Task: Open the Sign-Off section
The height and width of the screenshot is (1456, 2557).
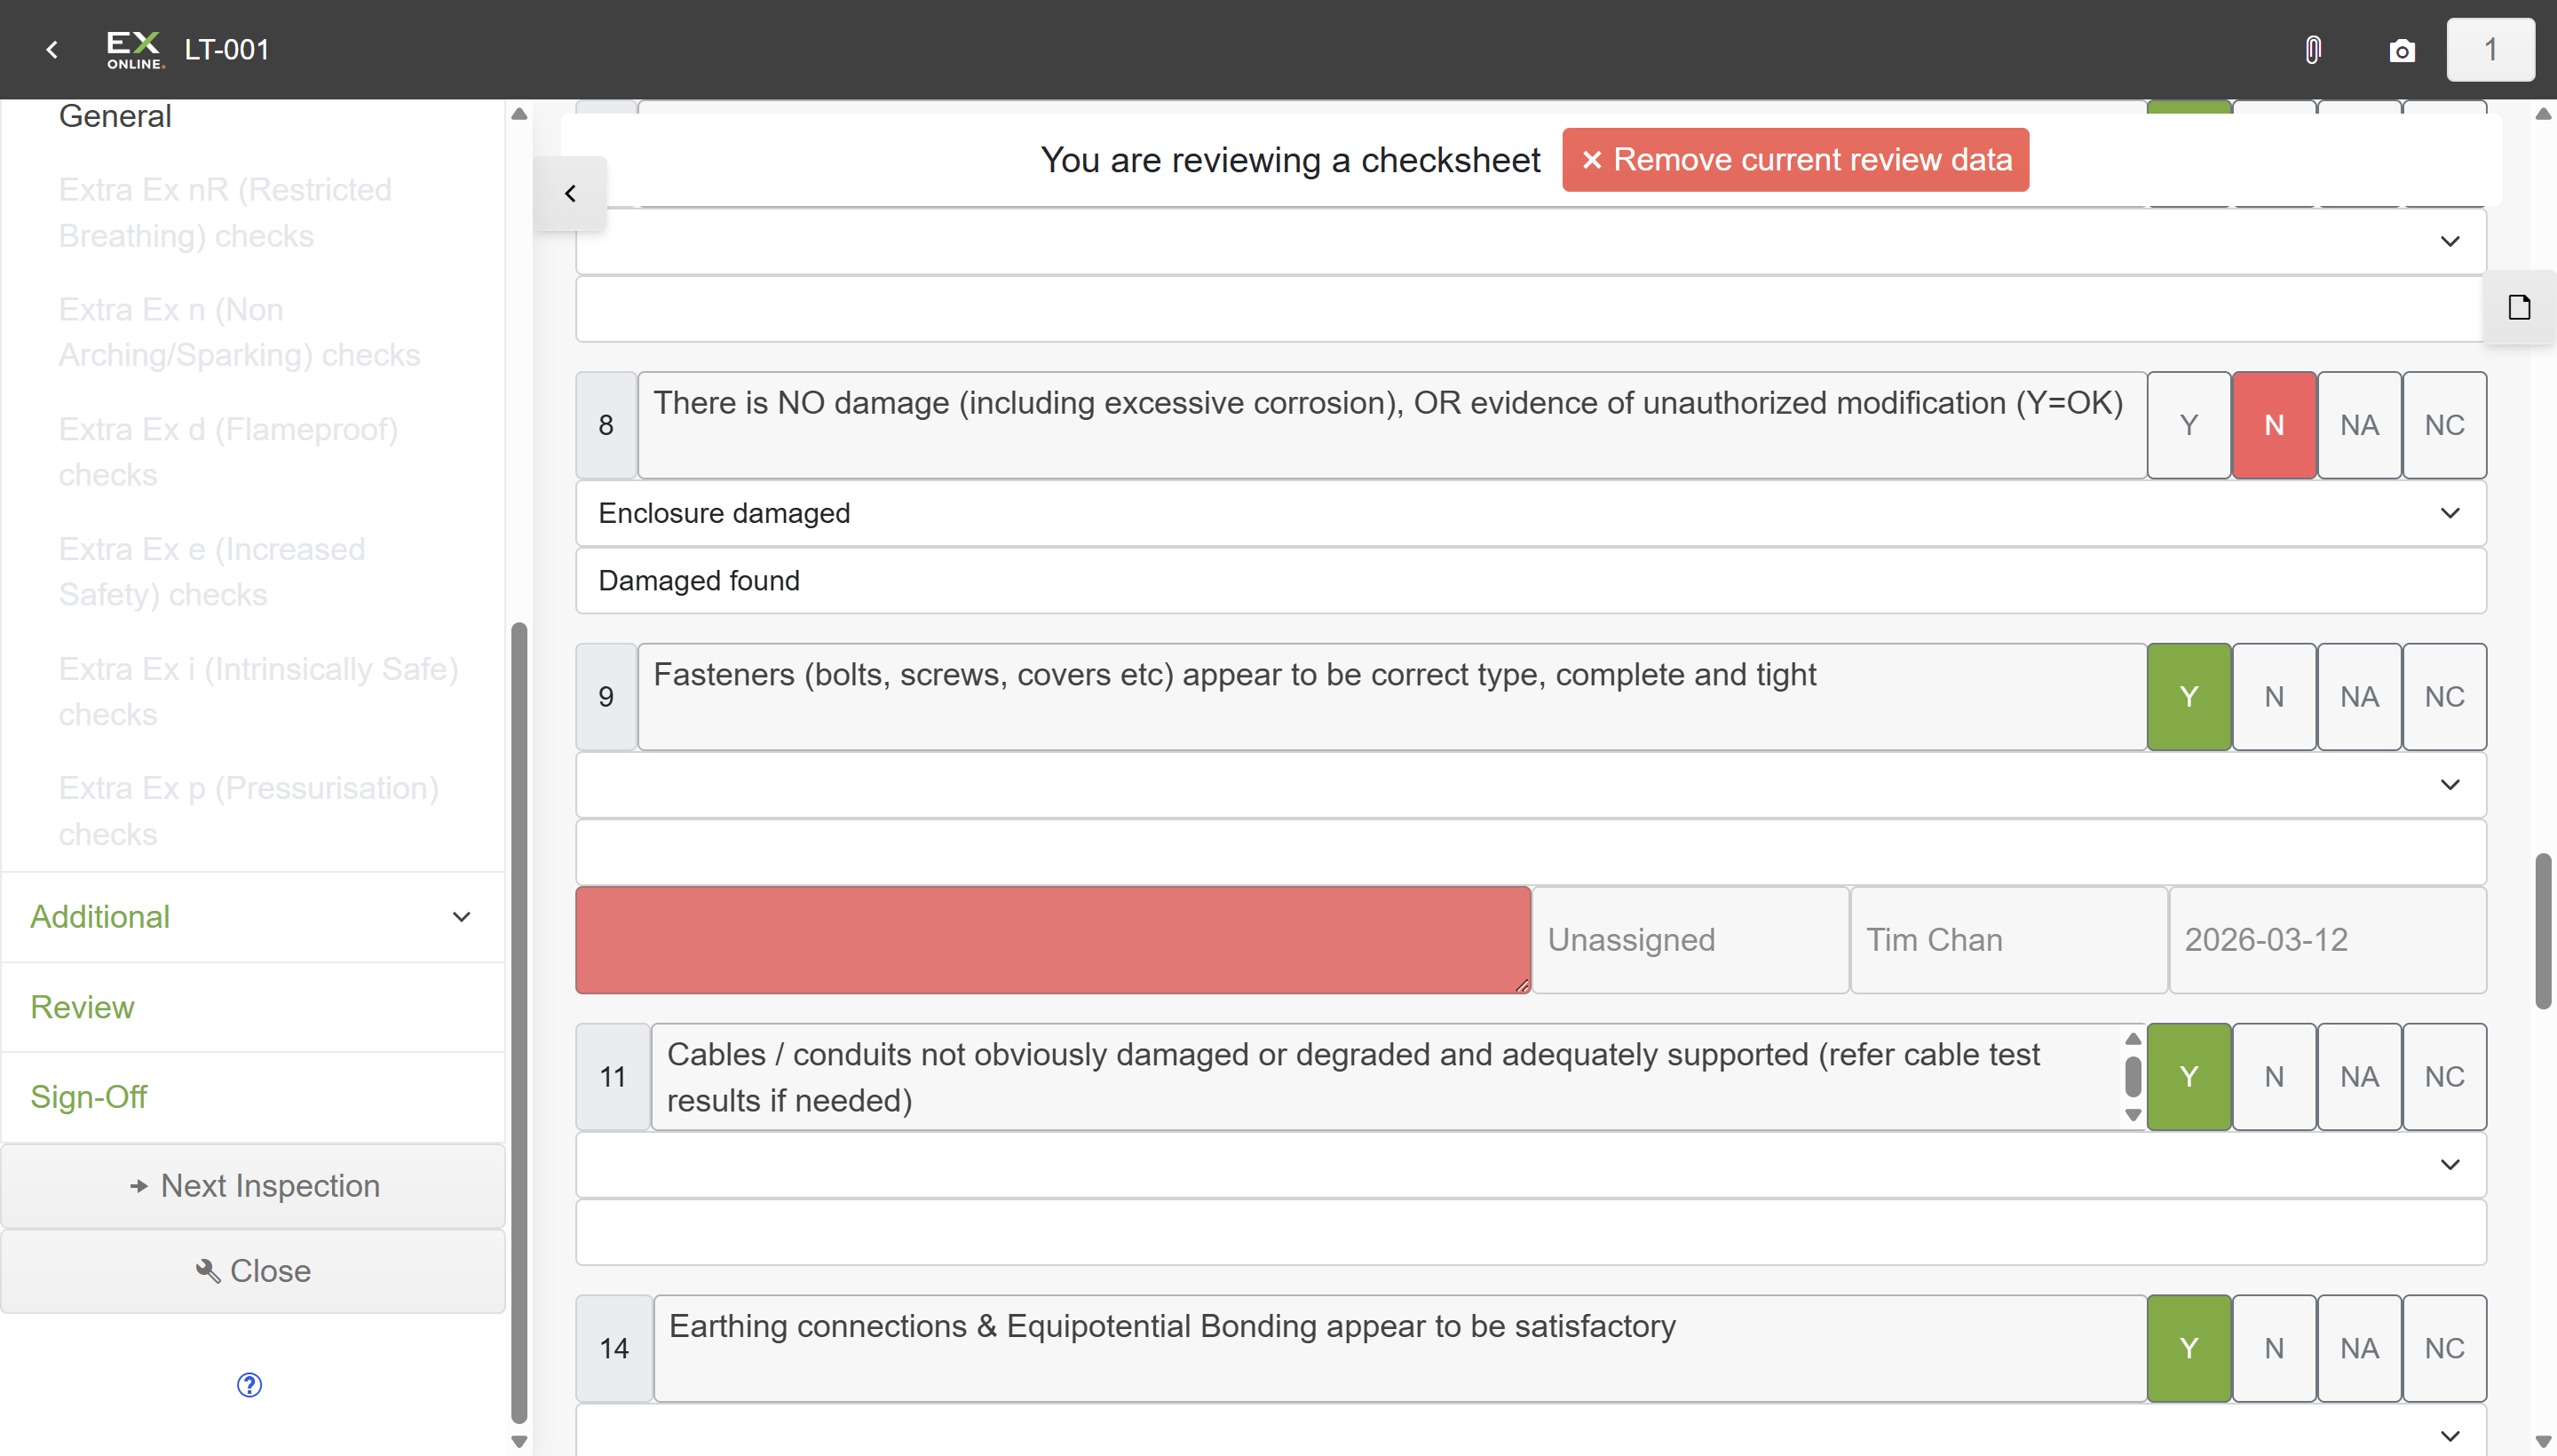Action: pyautogui.click(x=253, y=1096)
